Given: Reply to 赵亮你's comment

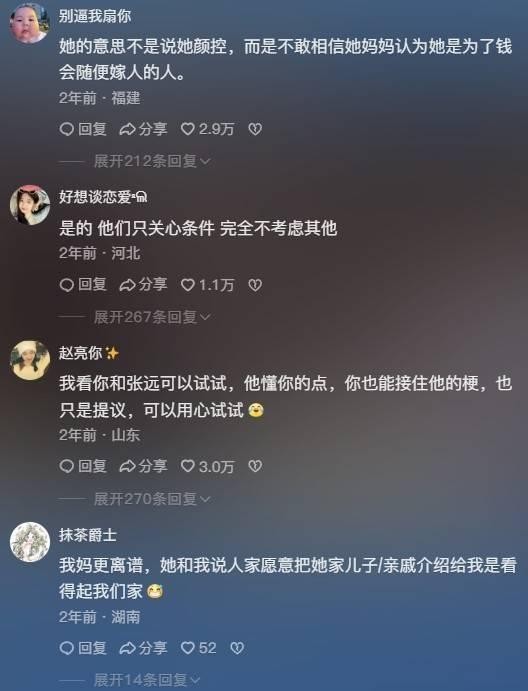Looking at the screenshot, I should tap(83, 466).
